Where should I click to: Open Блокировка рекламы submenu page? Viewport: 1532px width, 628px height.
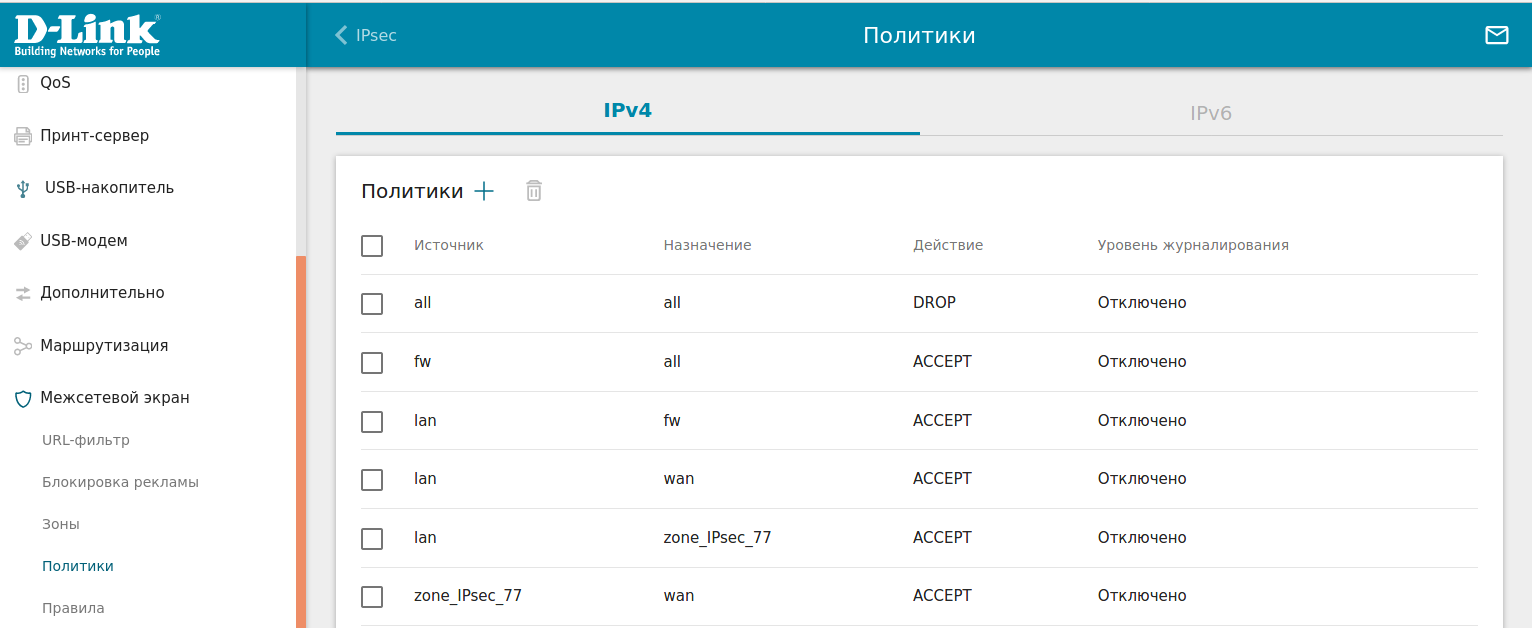click(x=120, y=482)
